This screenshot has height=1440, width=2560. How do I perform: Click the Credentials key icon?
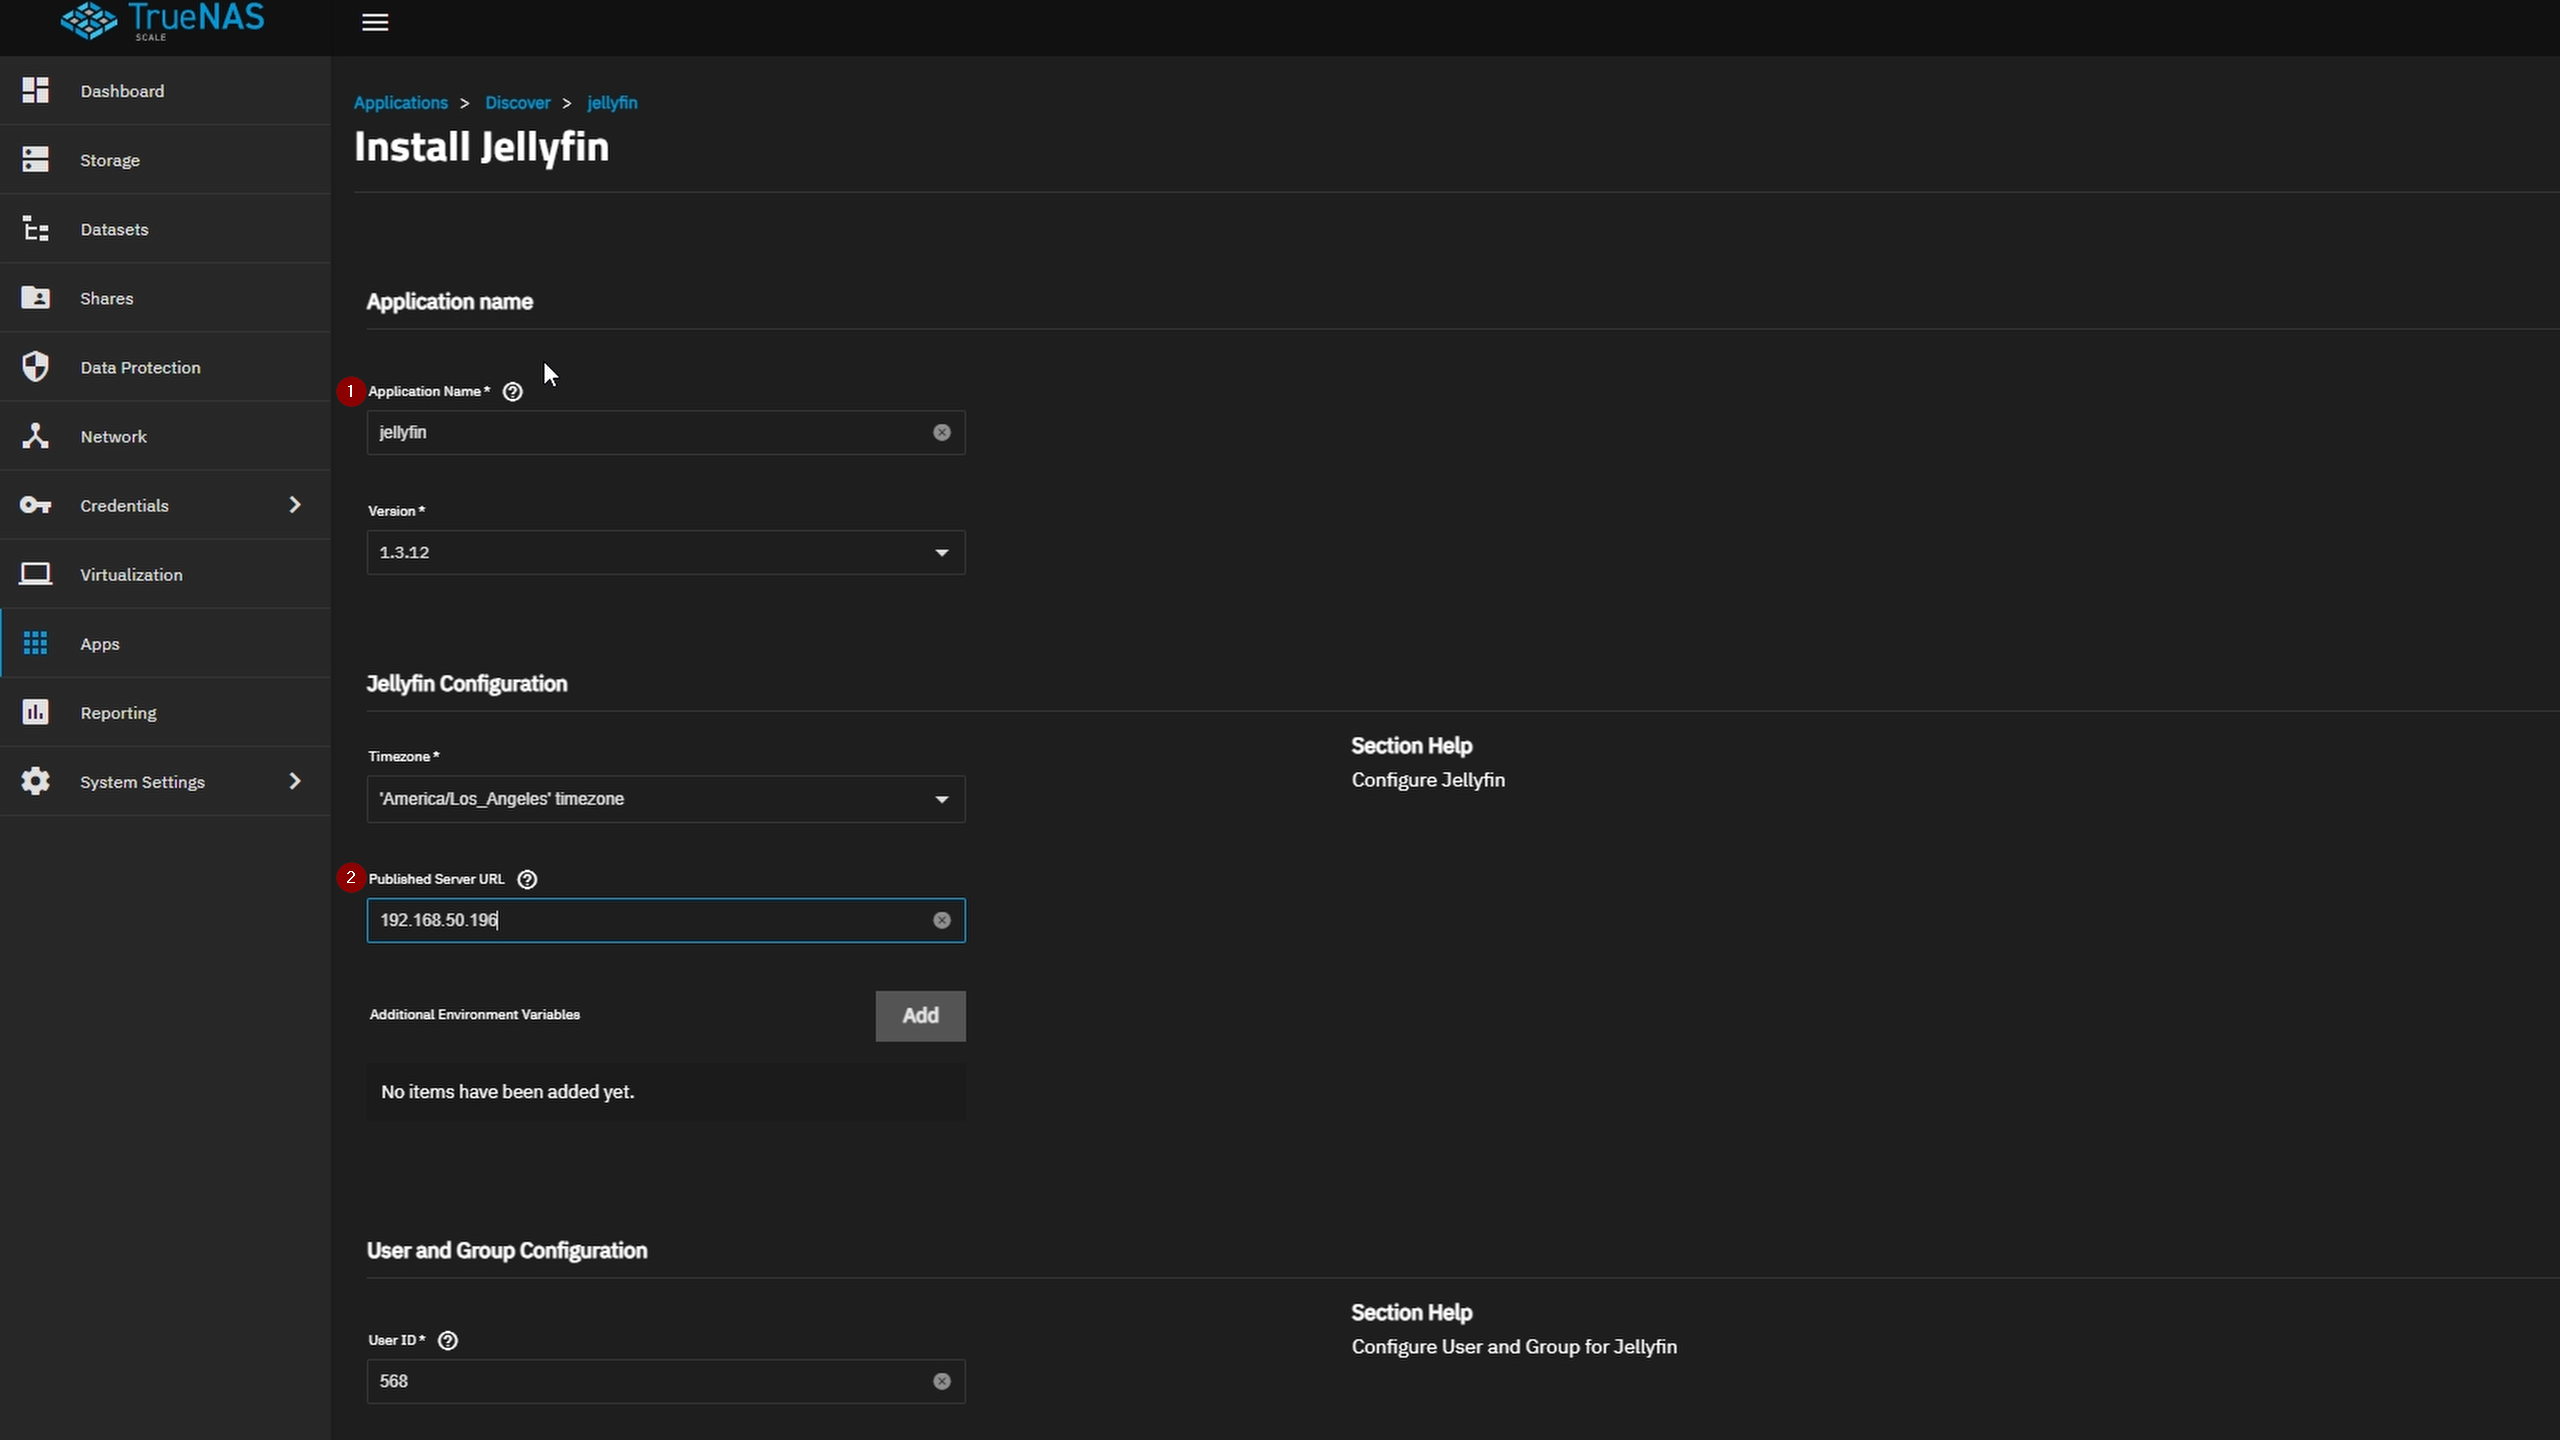tap(36, 505)
